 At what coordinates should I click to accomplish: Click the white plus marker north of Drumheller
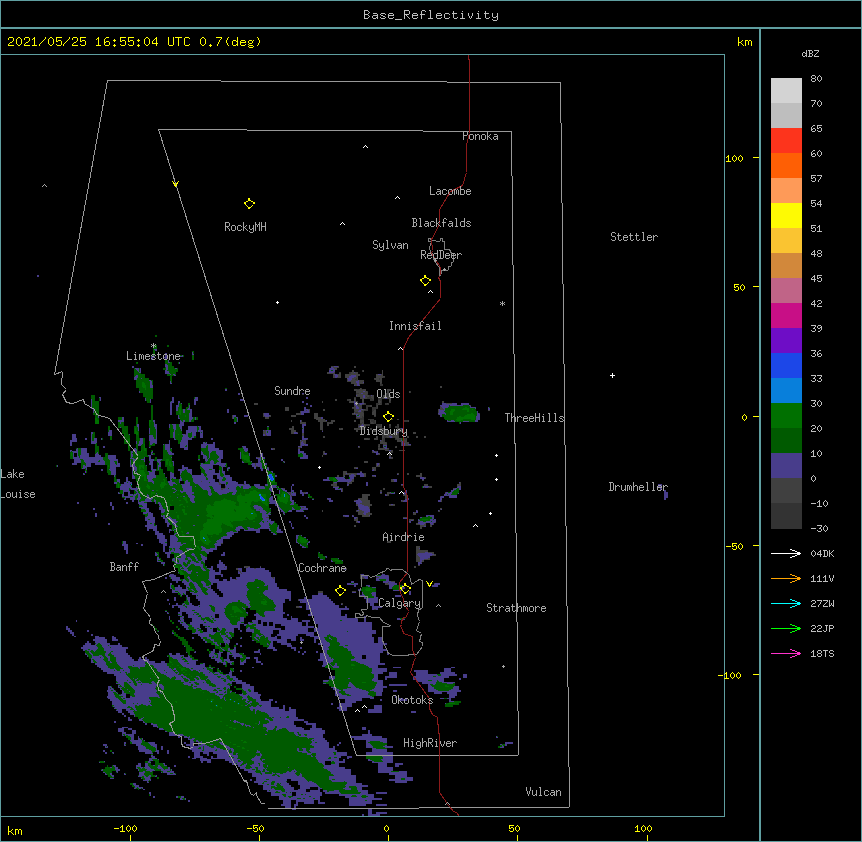click(x=612, y=375)
